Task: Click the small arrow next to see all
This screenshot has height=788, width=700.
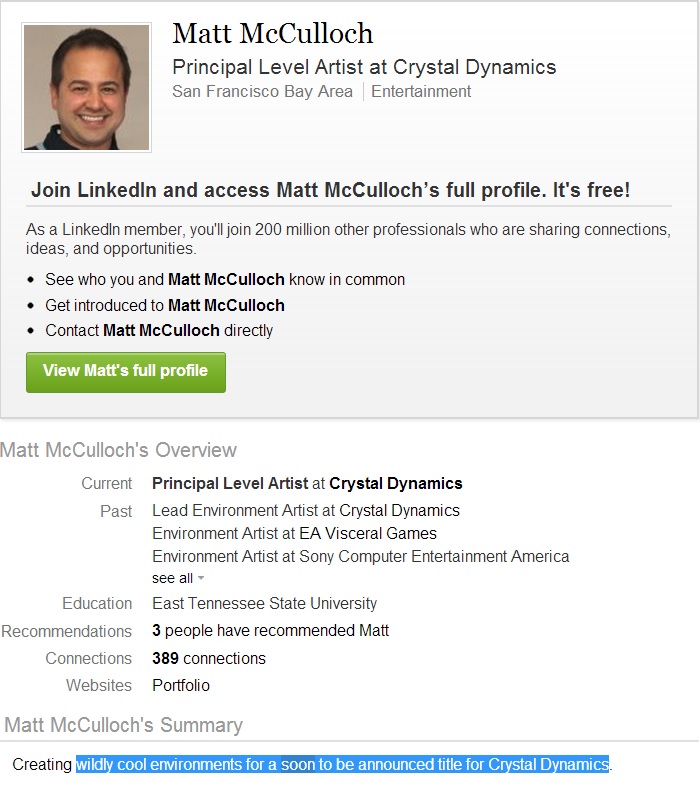Action: (201, 578)
